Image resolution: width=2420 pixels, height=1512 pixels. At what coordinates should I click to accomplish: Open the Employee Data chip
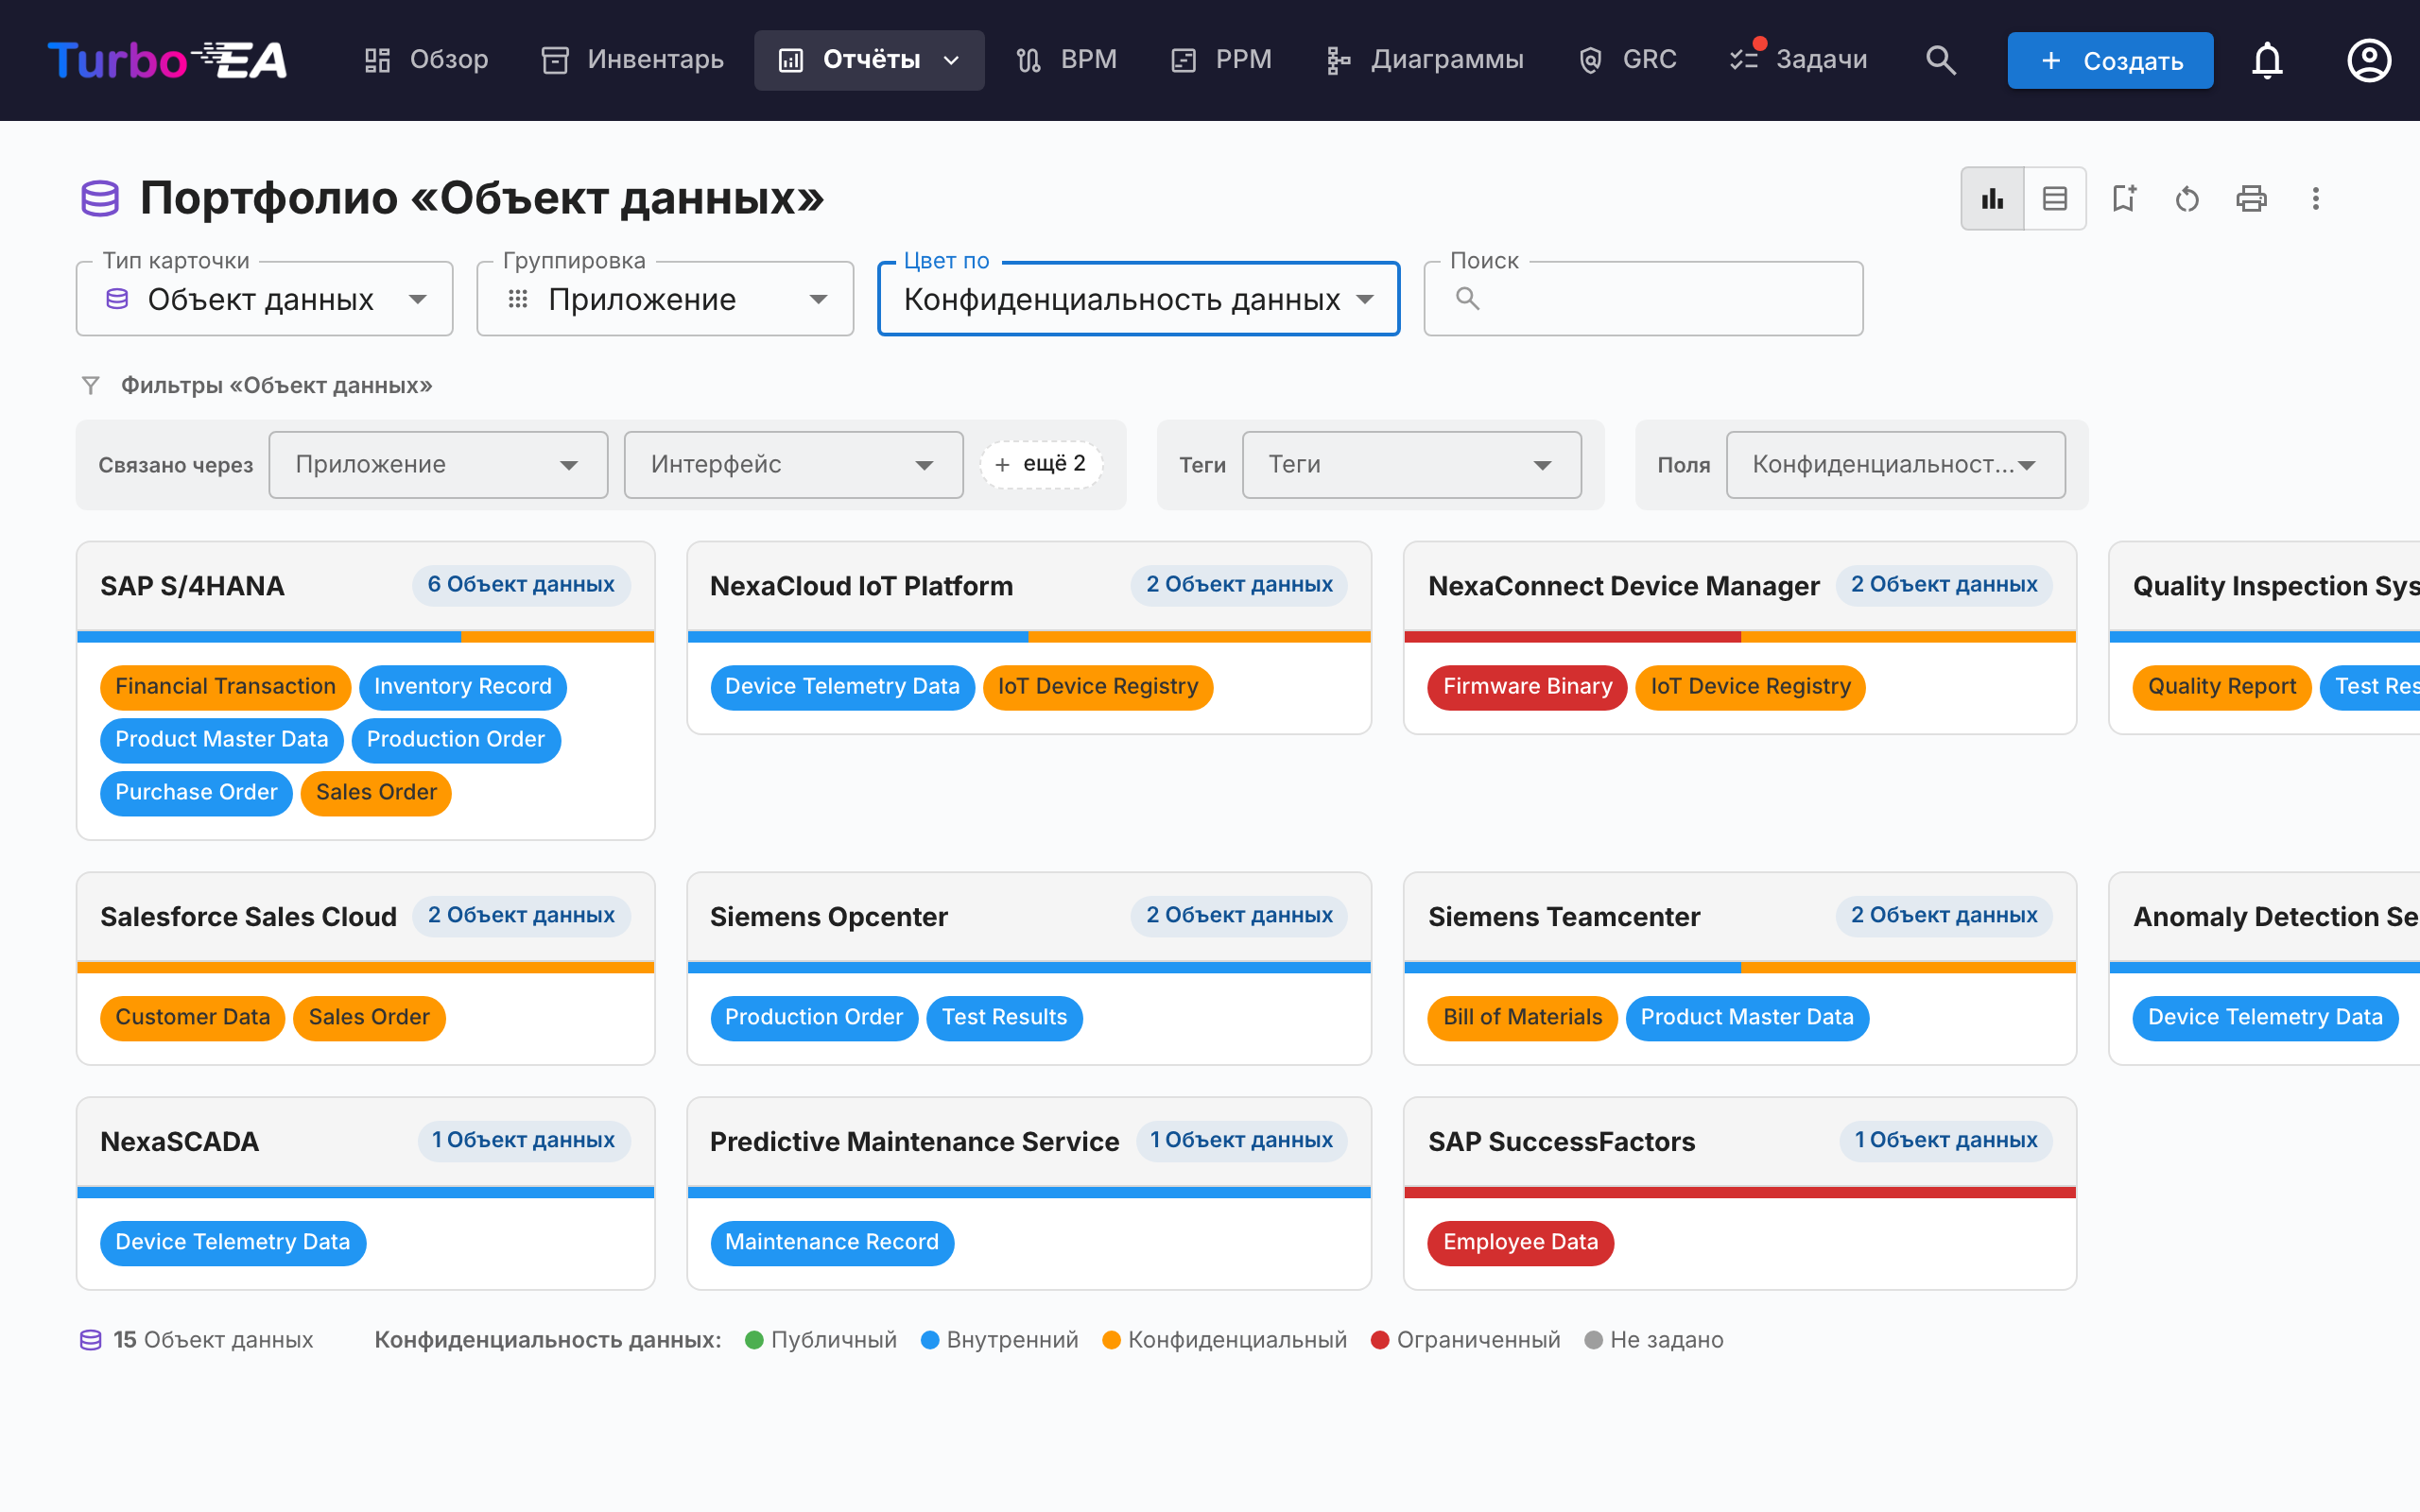(1520, 1243)
